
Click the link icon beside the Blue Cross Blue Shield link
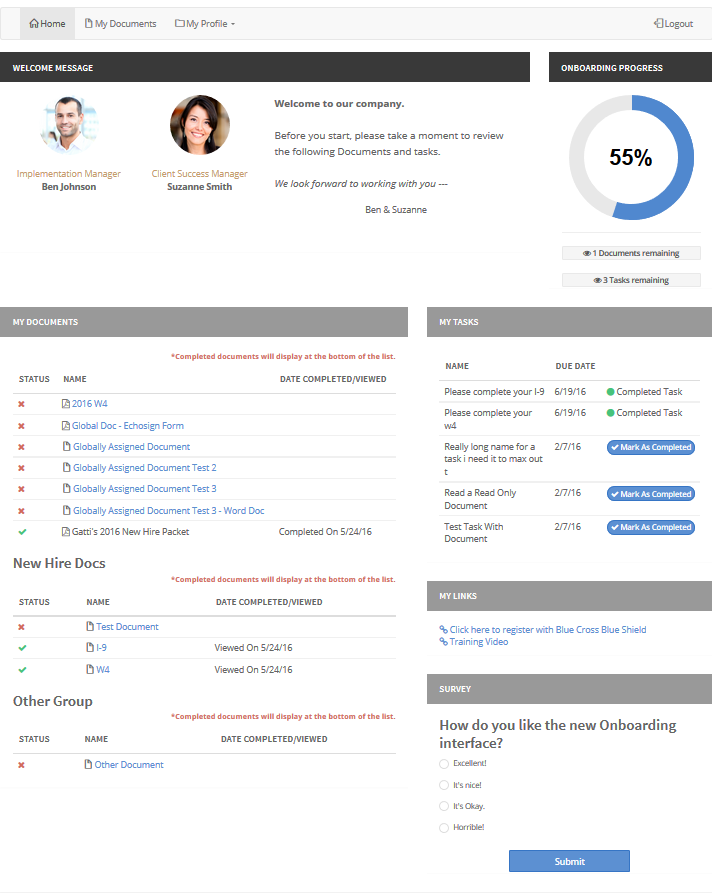pos(444,630)
